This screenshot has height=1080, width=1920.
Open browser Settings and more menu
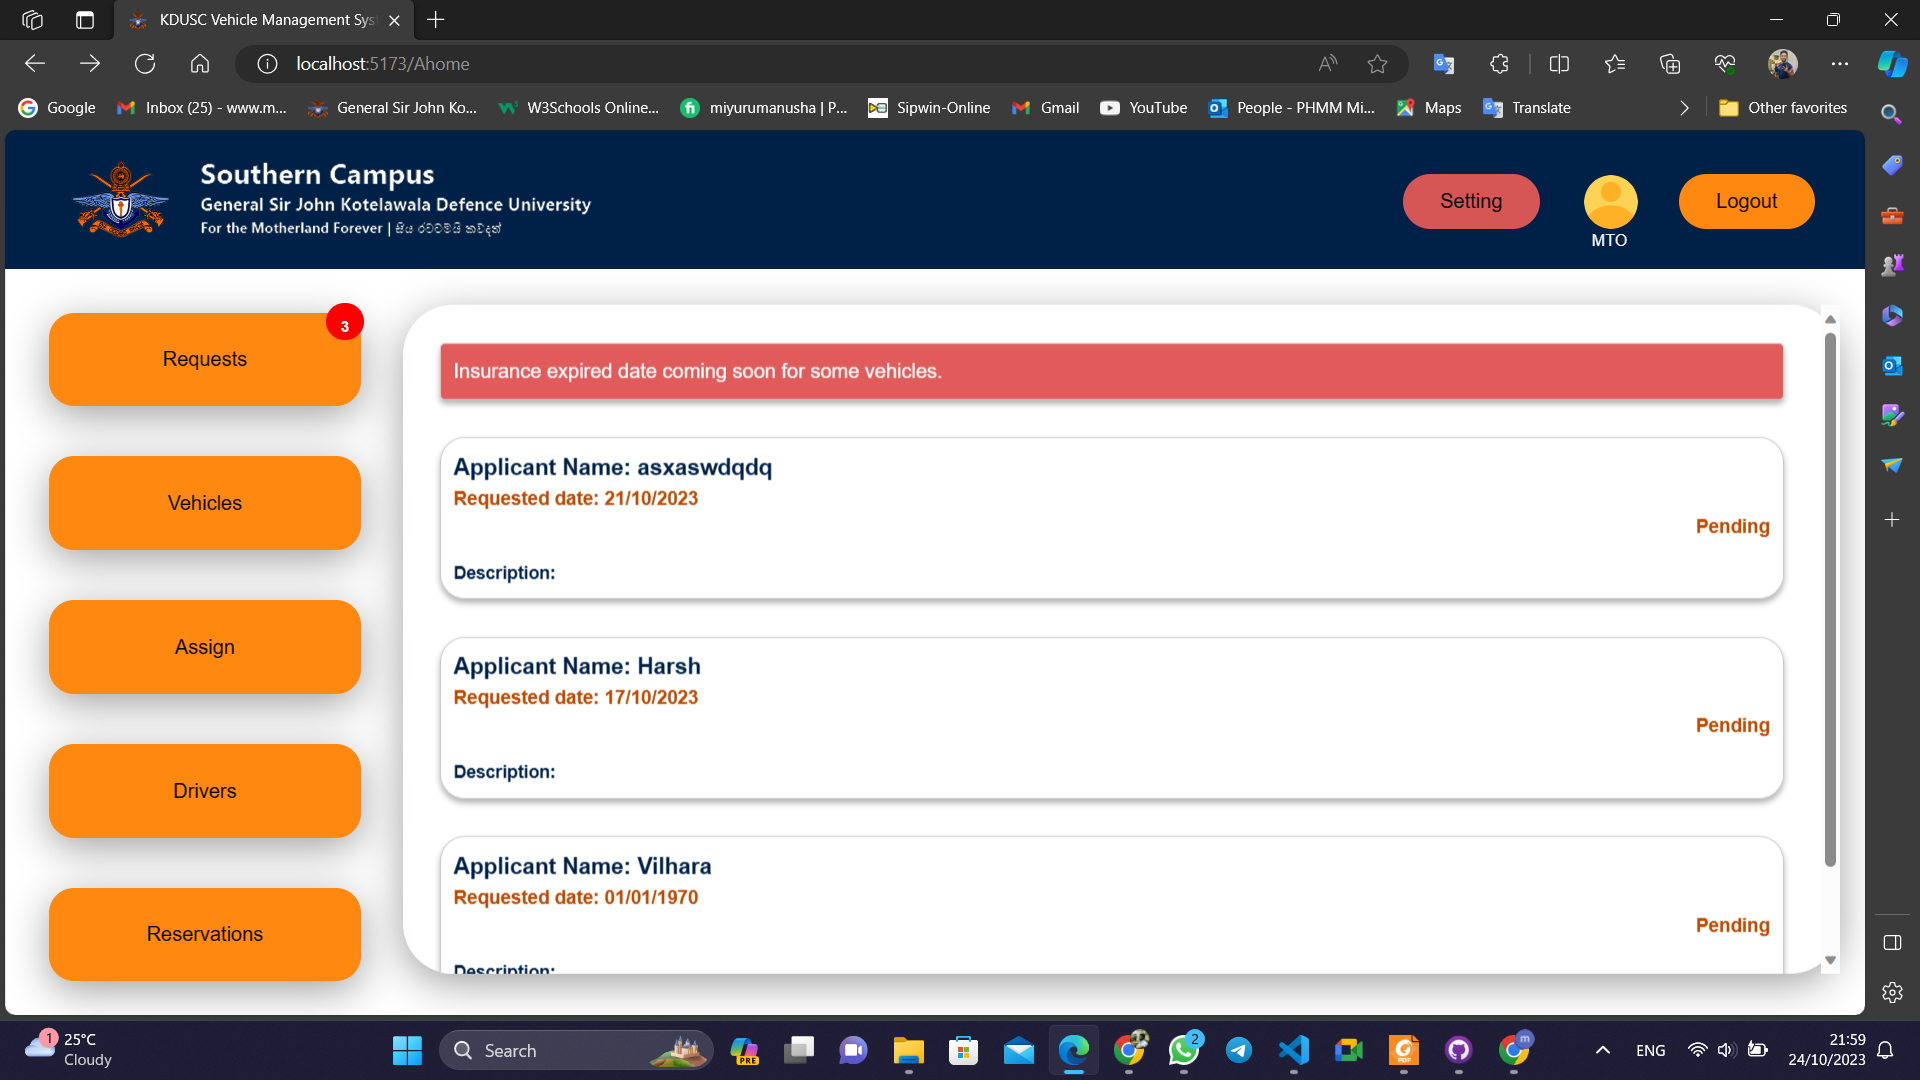[x=1839, y=64]
